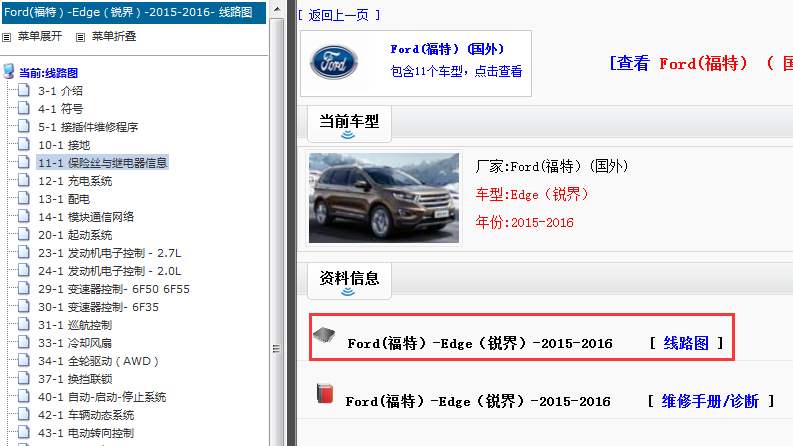Click the 车型:Edge（锐界） text
This screenshot has height=446, width=793.
coord(532,194)
